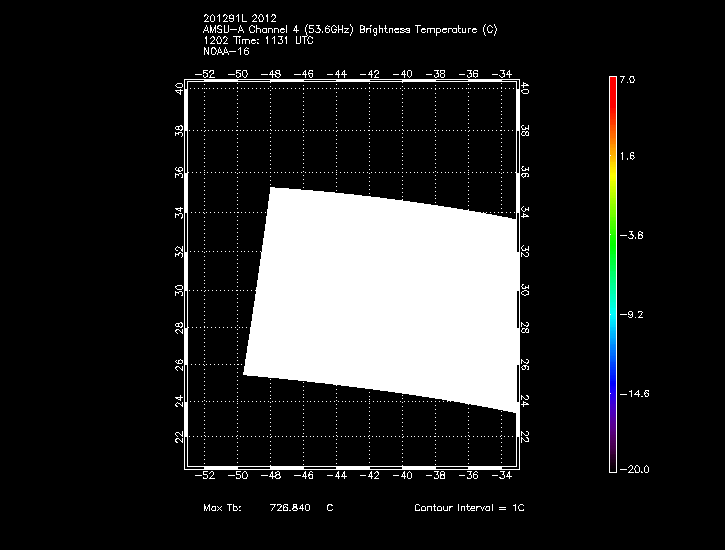The height and width of the screenshot is (550, 725).
Task: Click the 1202 Time: 1131 UTC line
Action: [258, 40]
